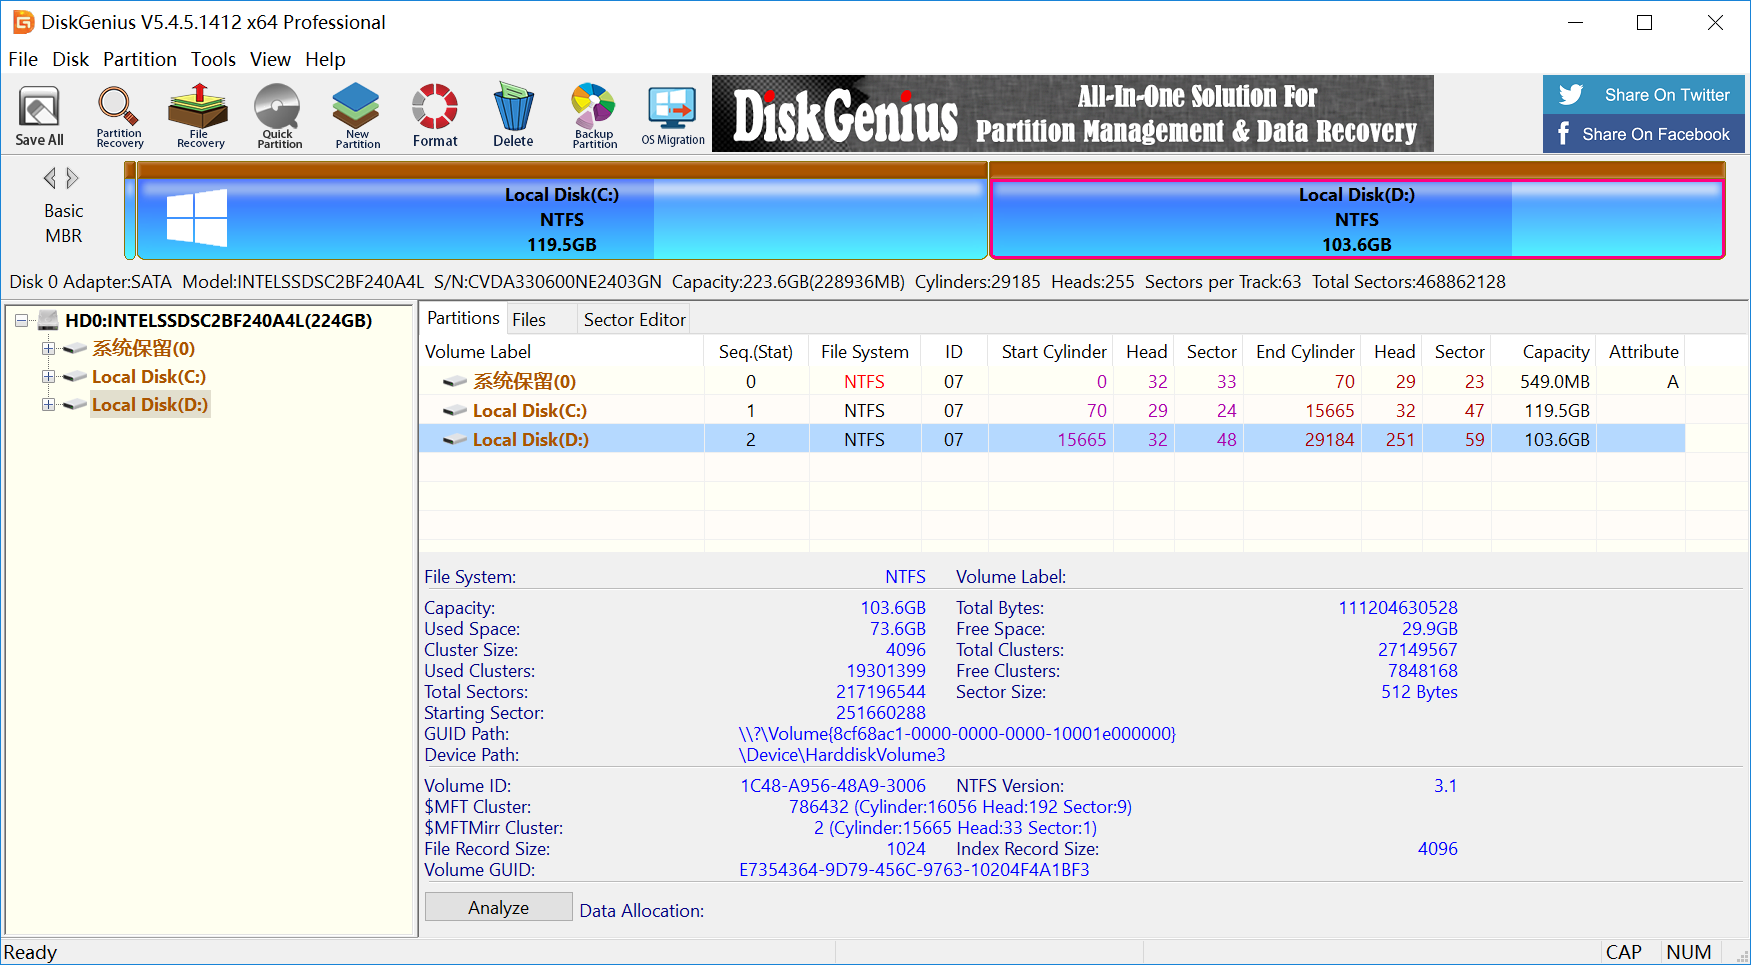
Task: Click drive icon next to Local Disk(C:) in table
Action: pos(455,410)
